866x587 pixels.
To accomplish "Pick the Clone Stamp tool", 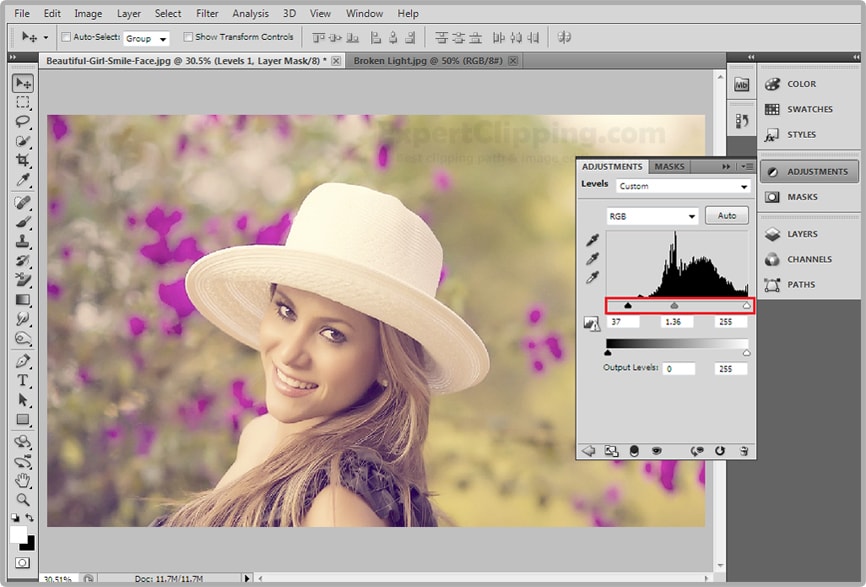I will pos(22,241).
